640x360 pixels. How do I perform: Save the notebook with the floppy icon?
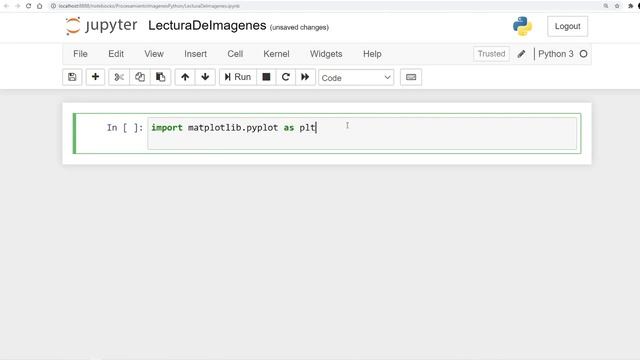click(72, 77)
